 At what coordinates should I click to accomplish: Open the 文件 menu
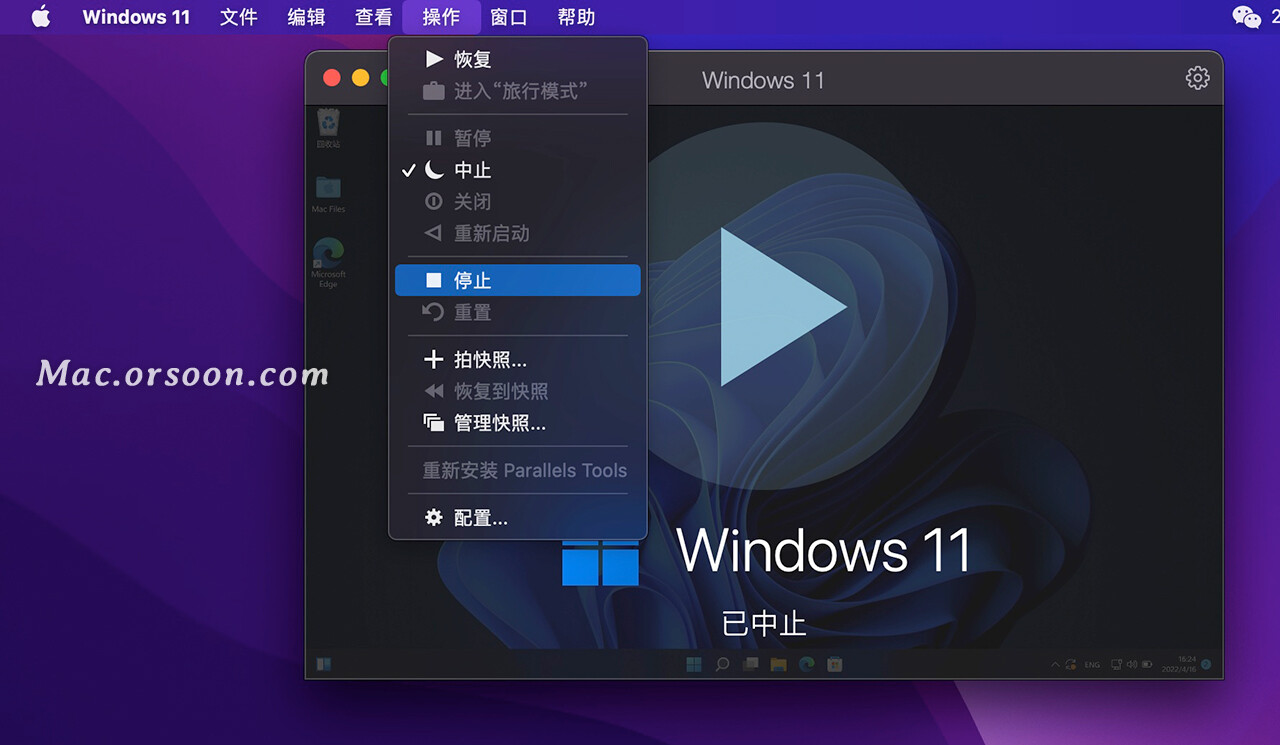click(239, 17)
